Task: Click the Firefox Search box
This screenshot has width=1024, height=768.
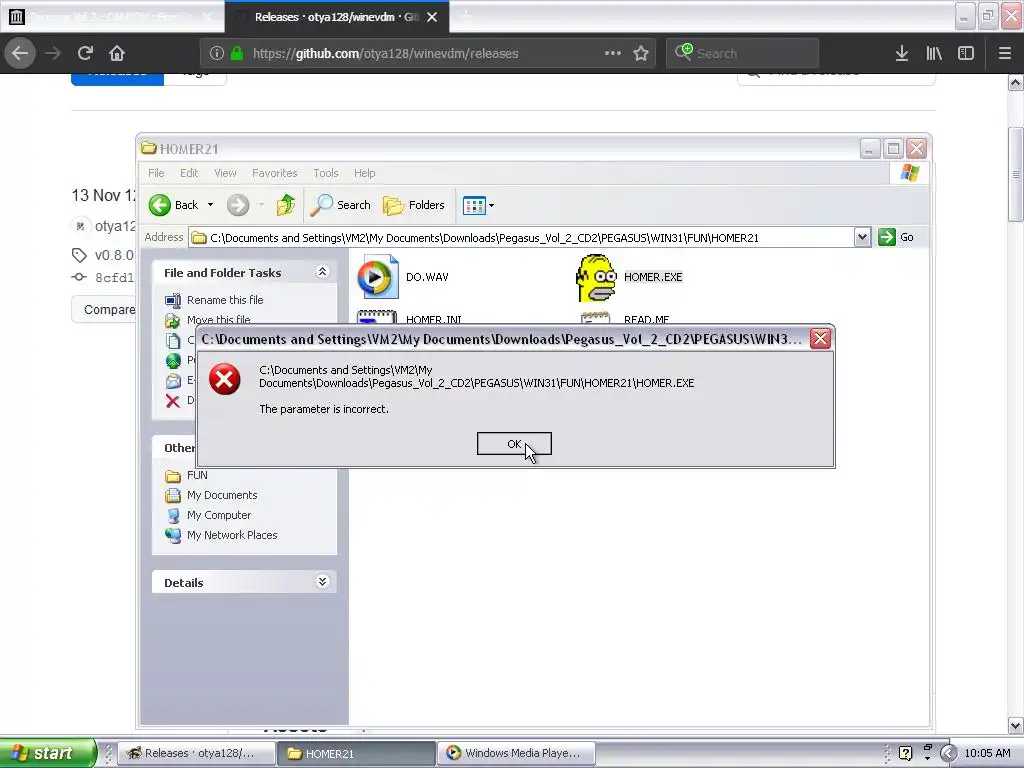Action: [x=743, y=53]
